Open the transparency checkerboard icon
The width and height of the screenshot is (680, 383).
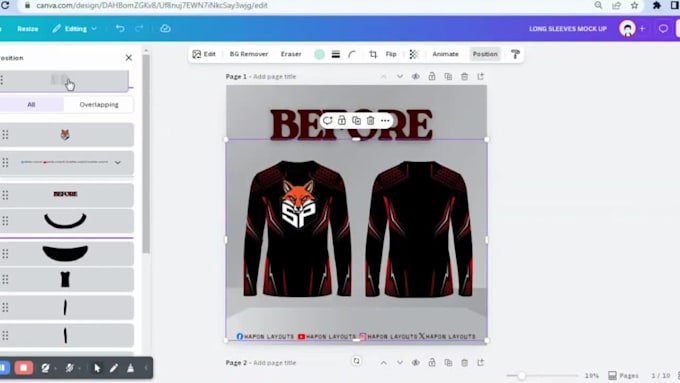coord(413,54)
